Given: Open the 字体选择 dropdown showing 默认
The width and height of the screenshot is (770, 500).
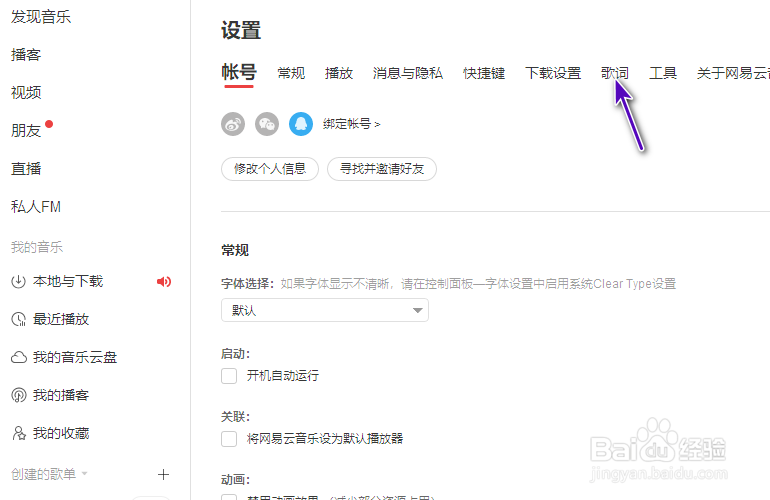Looking at the screenshot, I should (325, 310).
